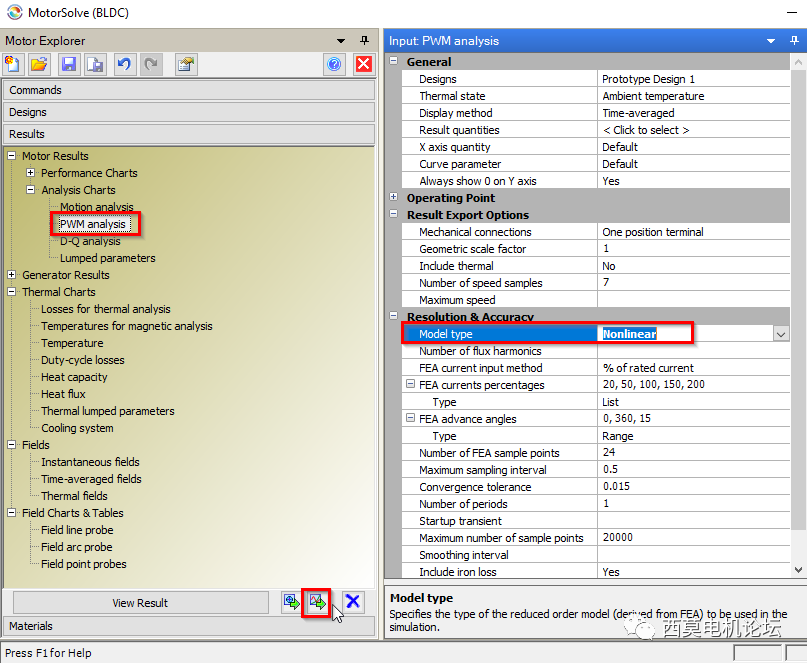Click the Save As (copy) toolbar icon

[95, 64]
